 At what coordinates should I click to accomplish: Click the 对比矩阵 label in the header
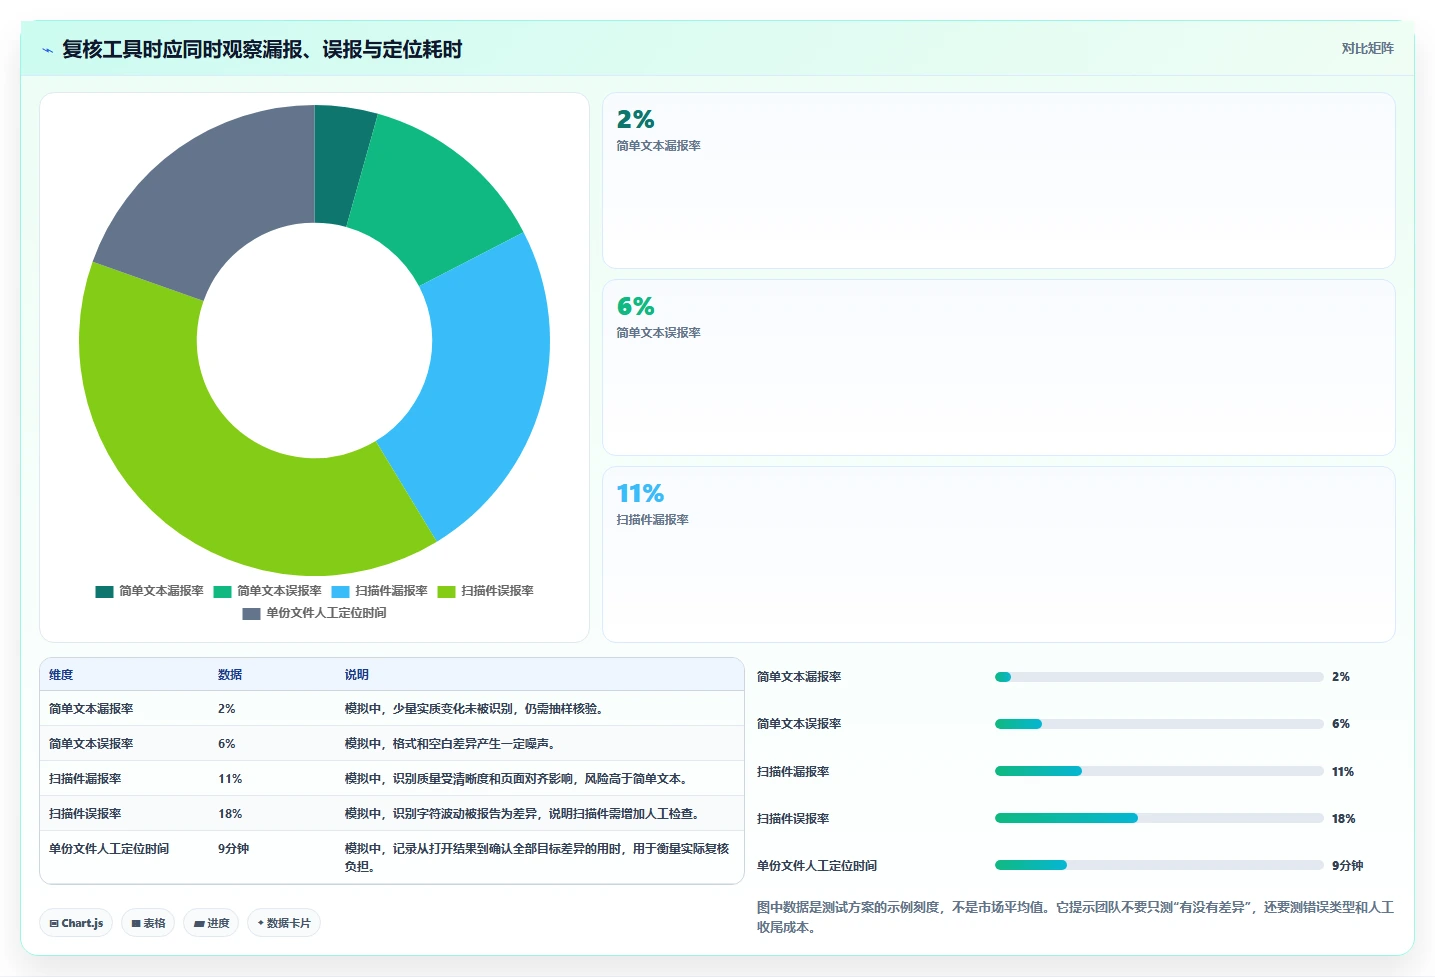click(x=1367, y=48)
